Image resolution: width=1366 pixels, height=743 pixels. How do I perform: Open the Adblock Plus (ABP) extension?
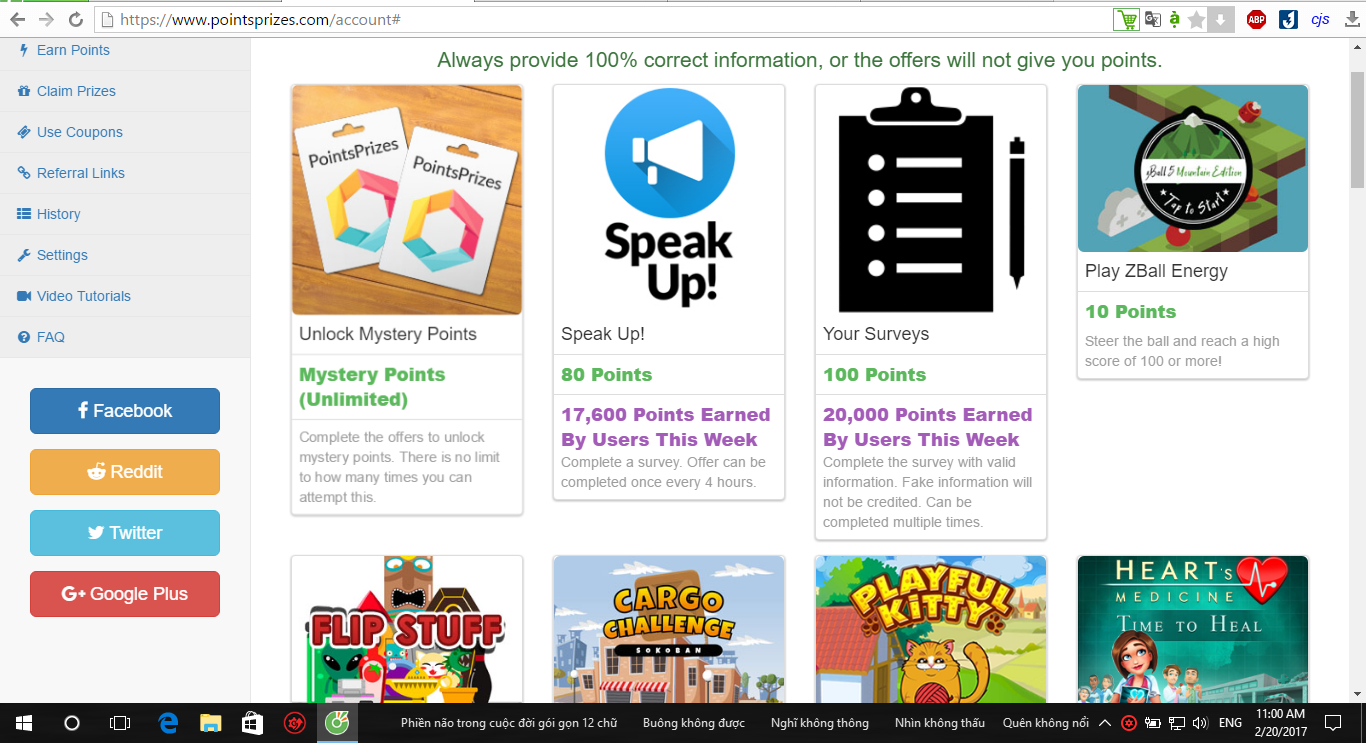[x=1256, y=19]
